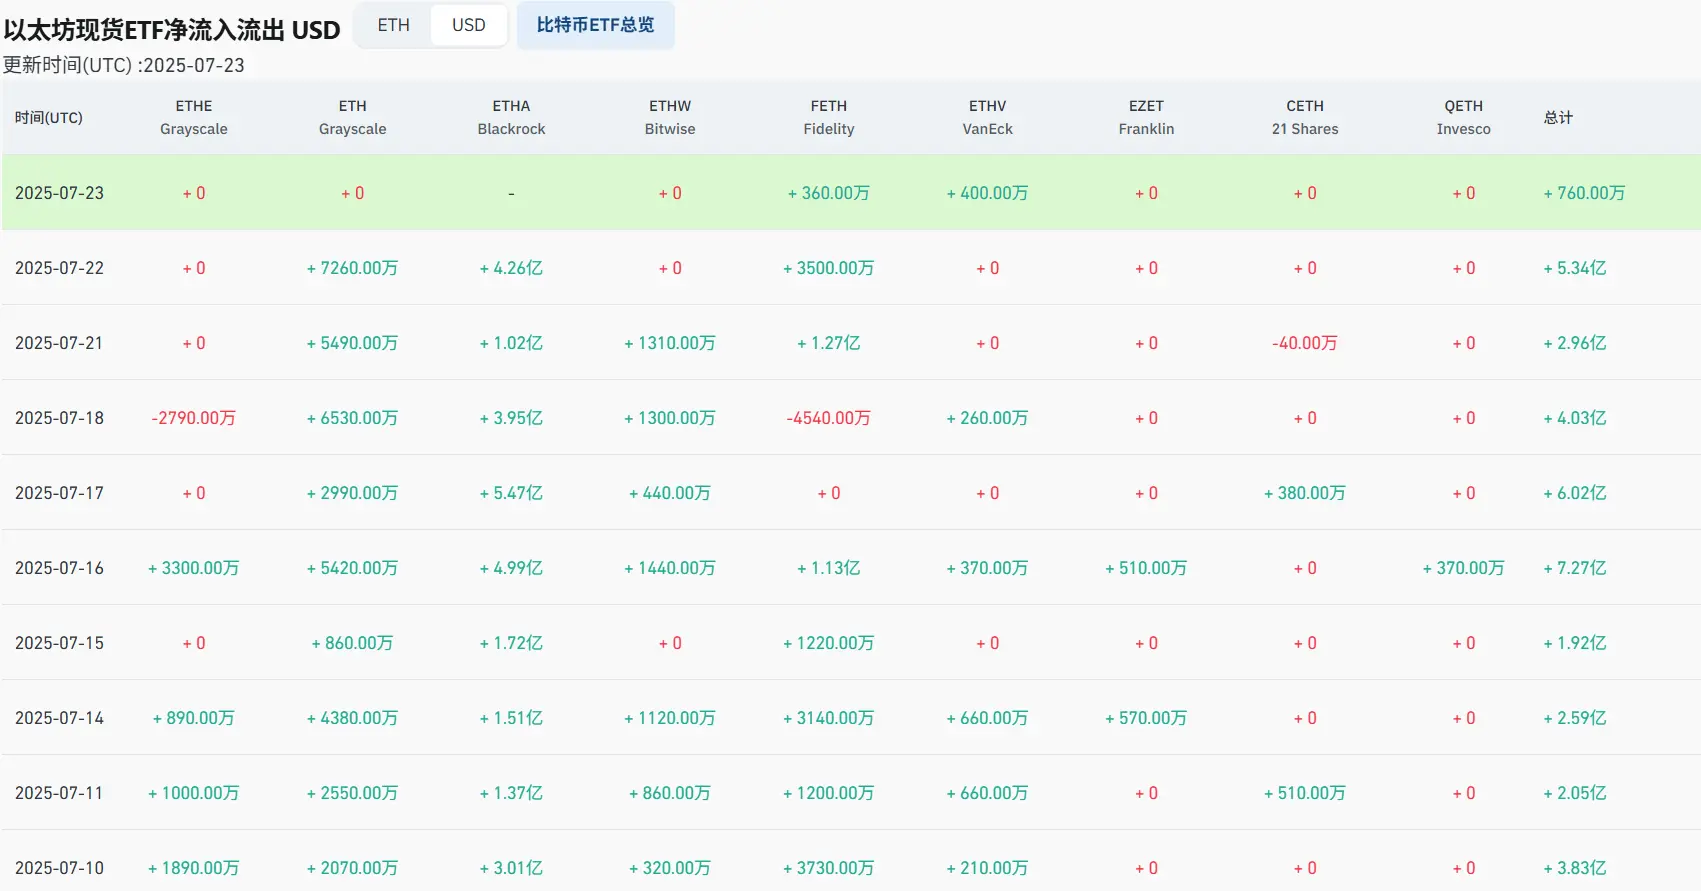The height and width of the screenshot is (891, 1701).
Task: Click the FETH Fidelity column header
Action: (x=829, y=117)
